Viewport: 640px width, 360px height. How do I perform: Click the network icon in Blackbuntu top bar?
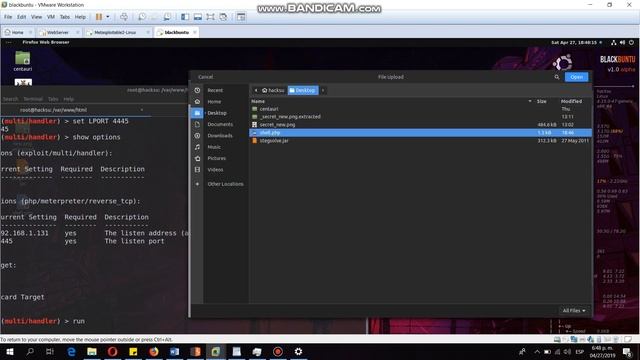point(613,42)
